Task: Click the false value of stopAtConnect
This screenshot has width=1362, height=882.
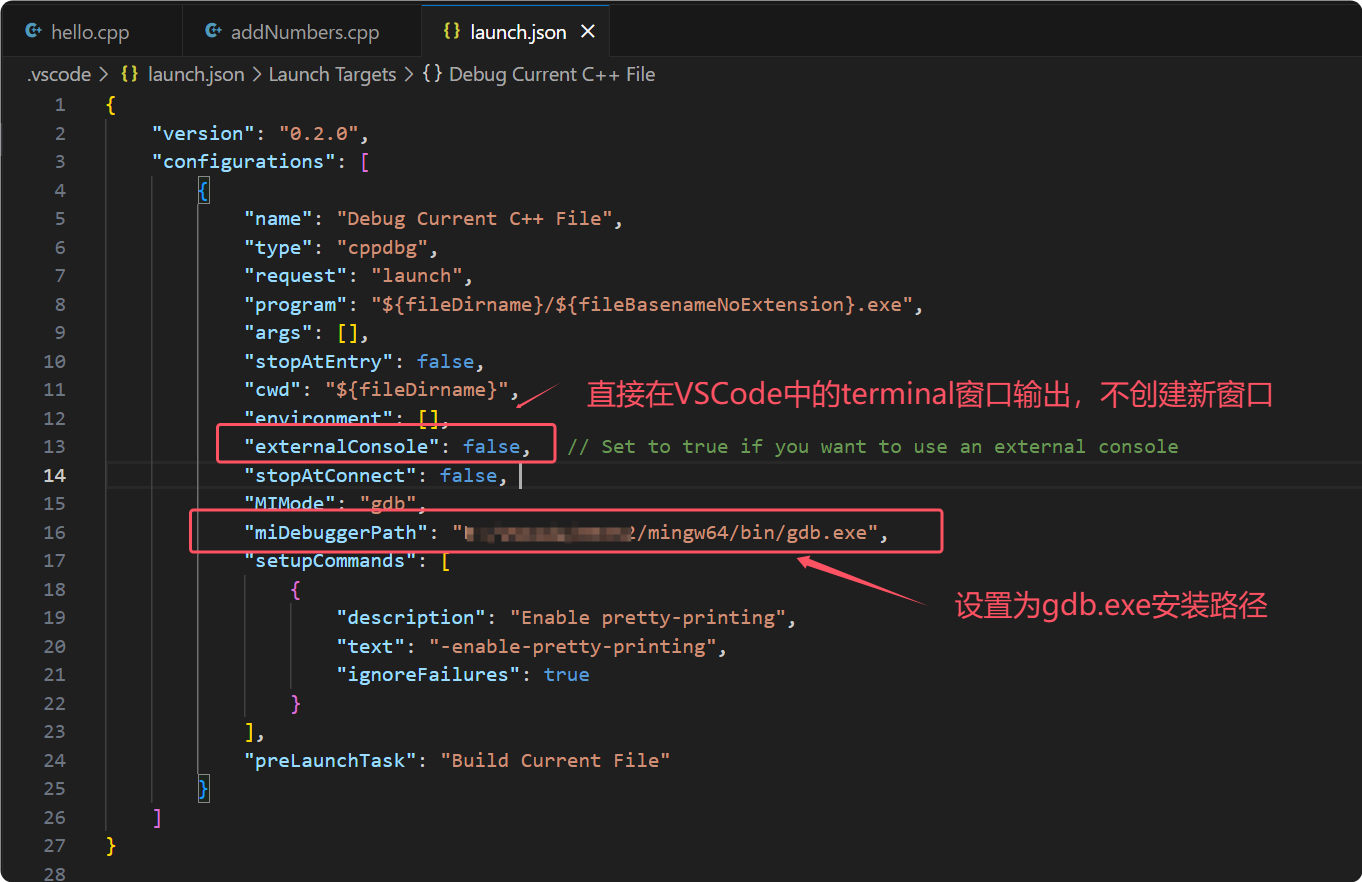Action: tap(468, 475)
